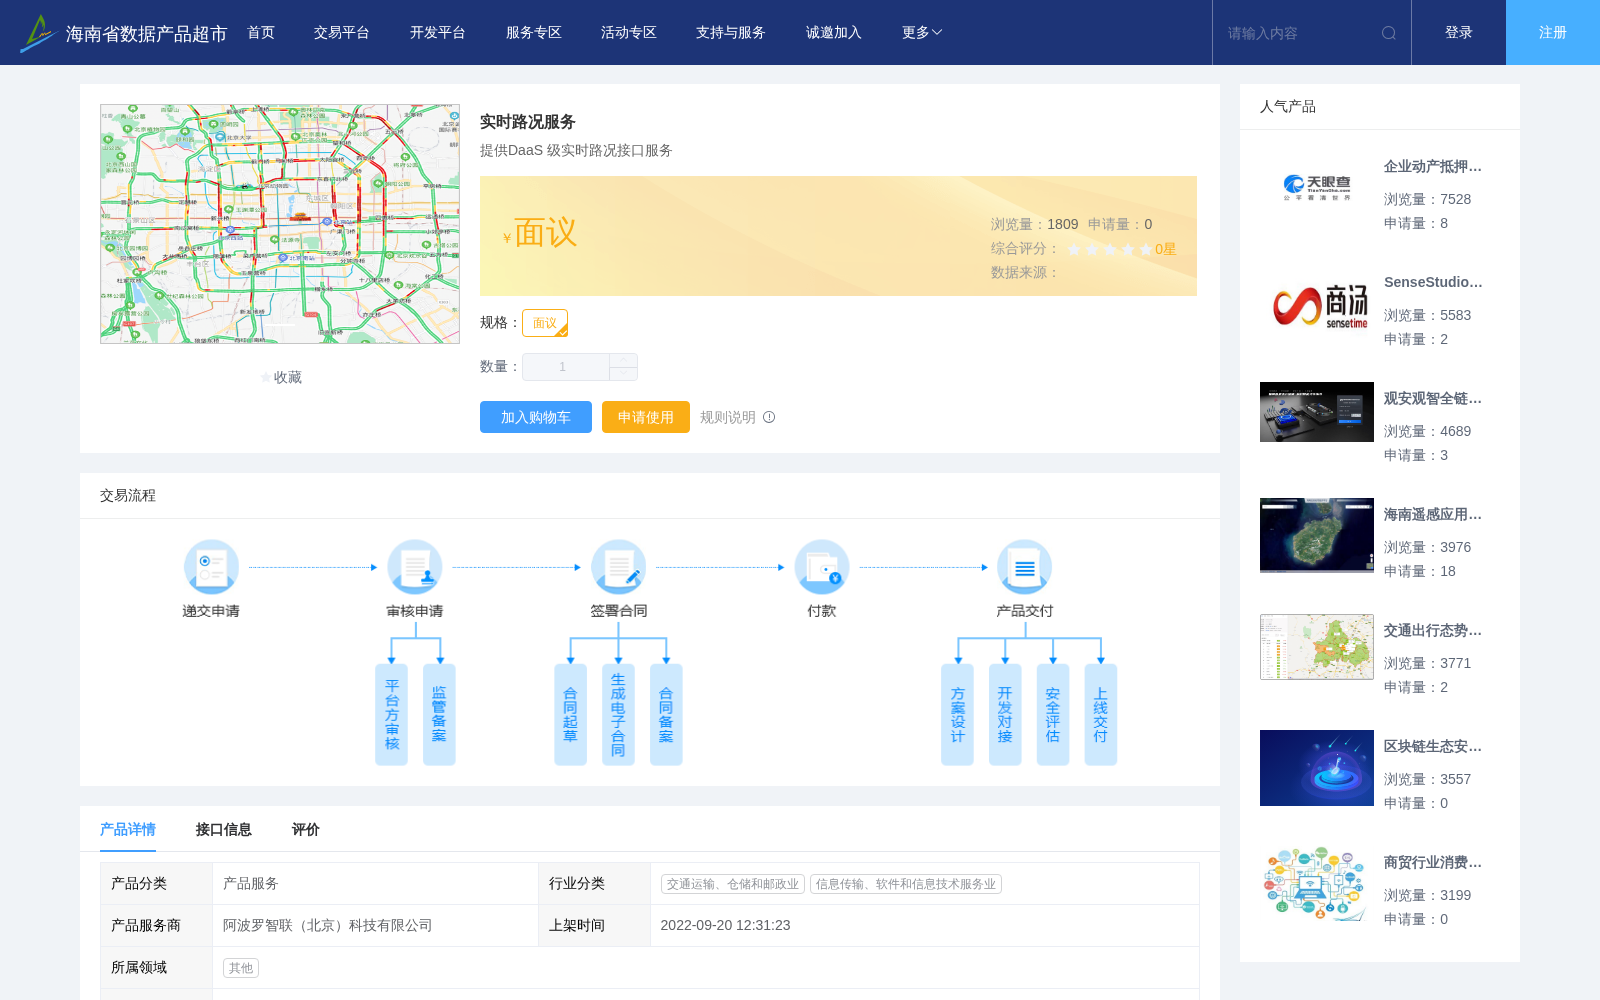The width and height of the screenshot is (1600, 1000).
Task: Open the 商贸行业消费 product title
Action: [1433, 863]
